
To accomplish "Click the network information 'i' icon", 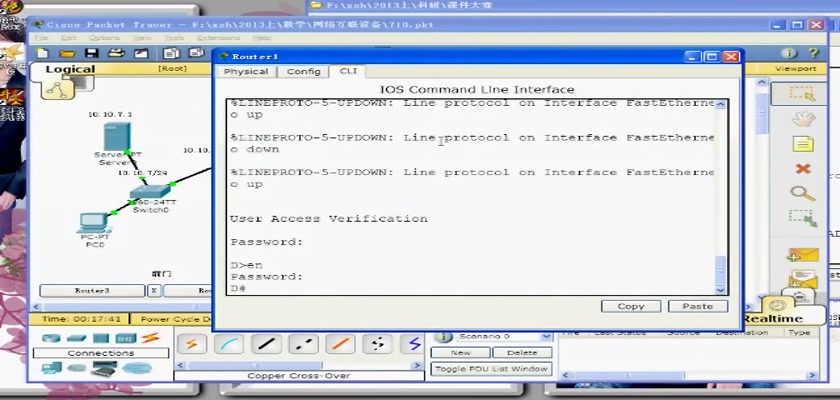I will [789, 53].
